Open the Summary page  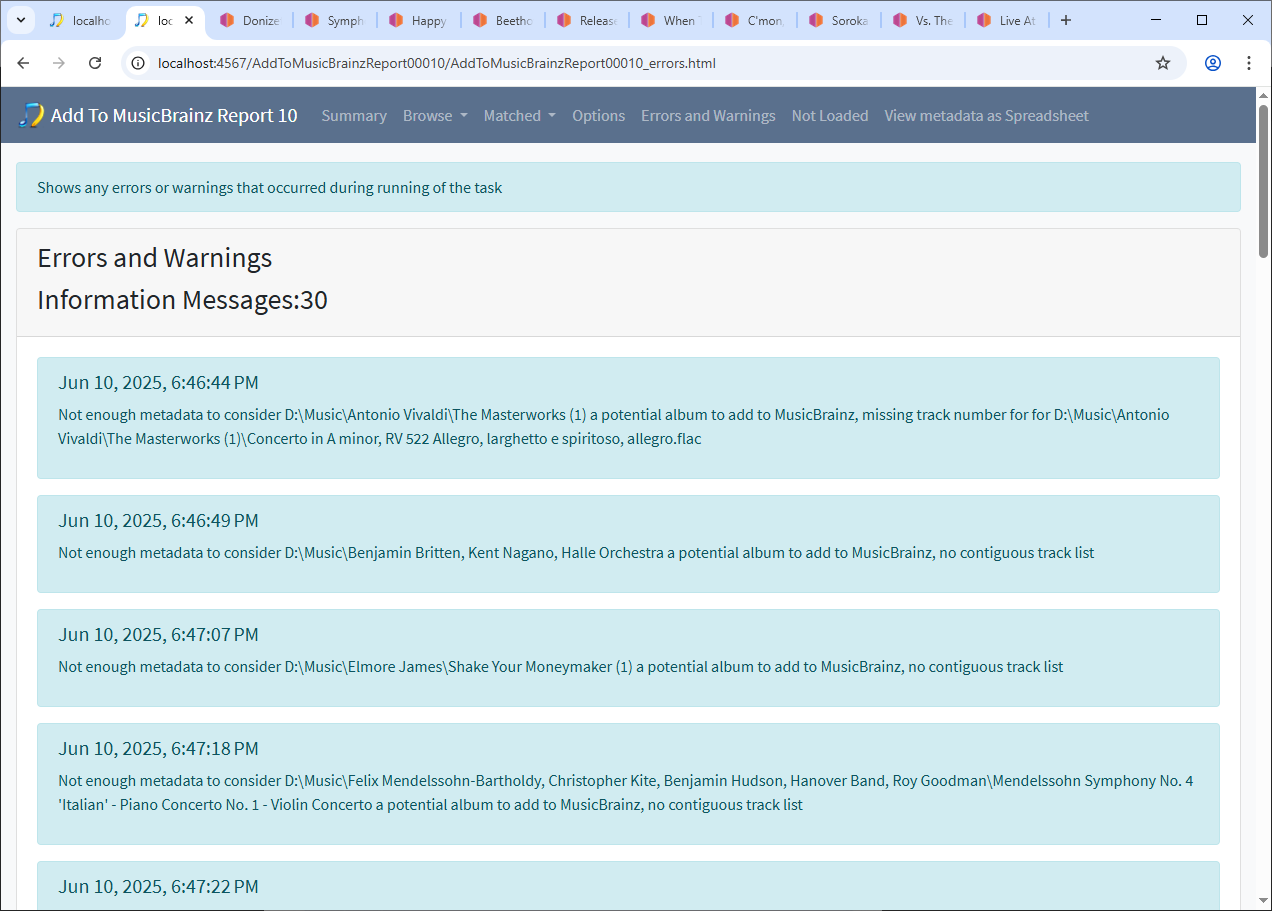point(354,115)
